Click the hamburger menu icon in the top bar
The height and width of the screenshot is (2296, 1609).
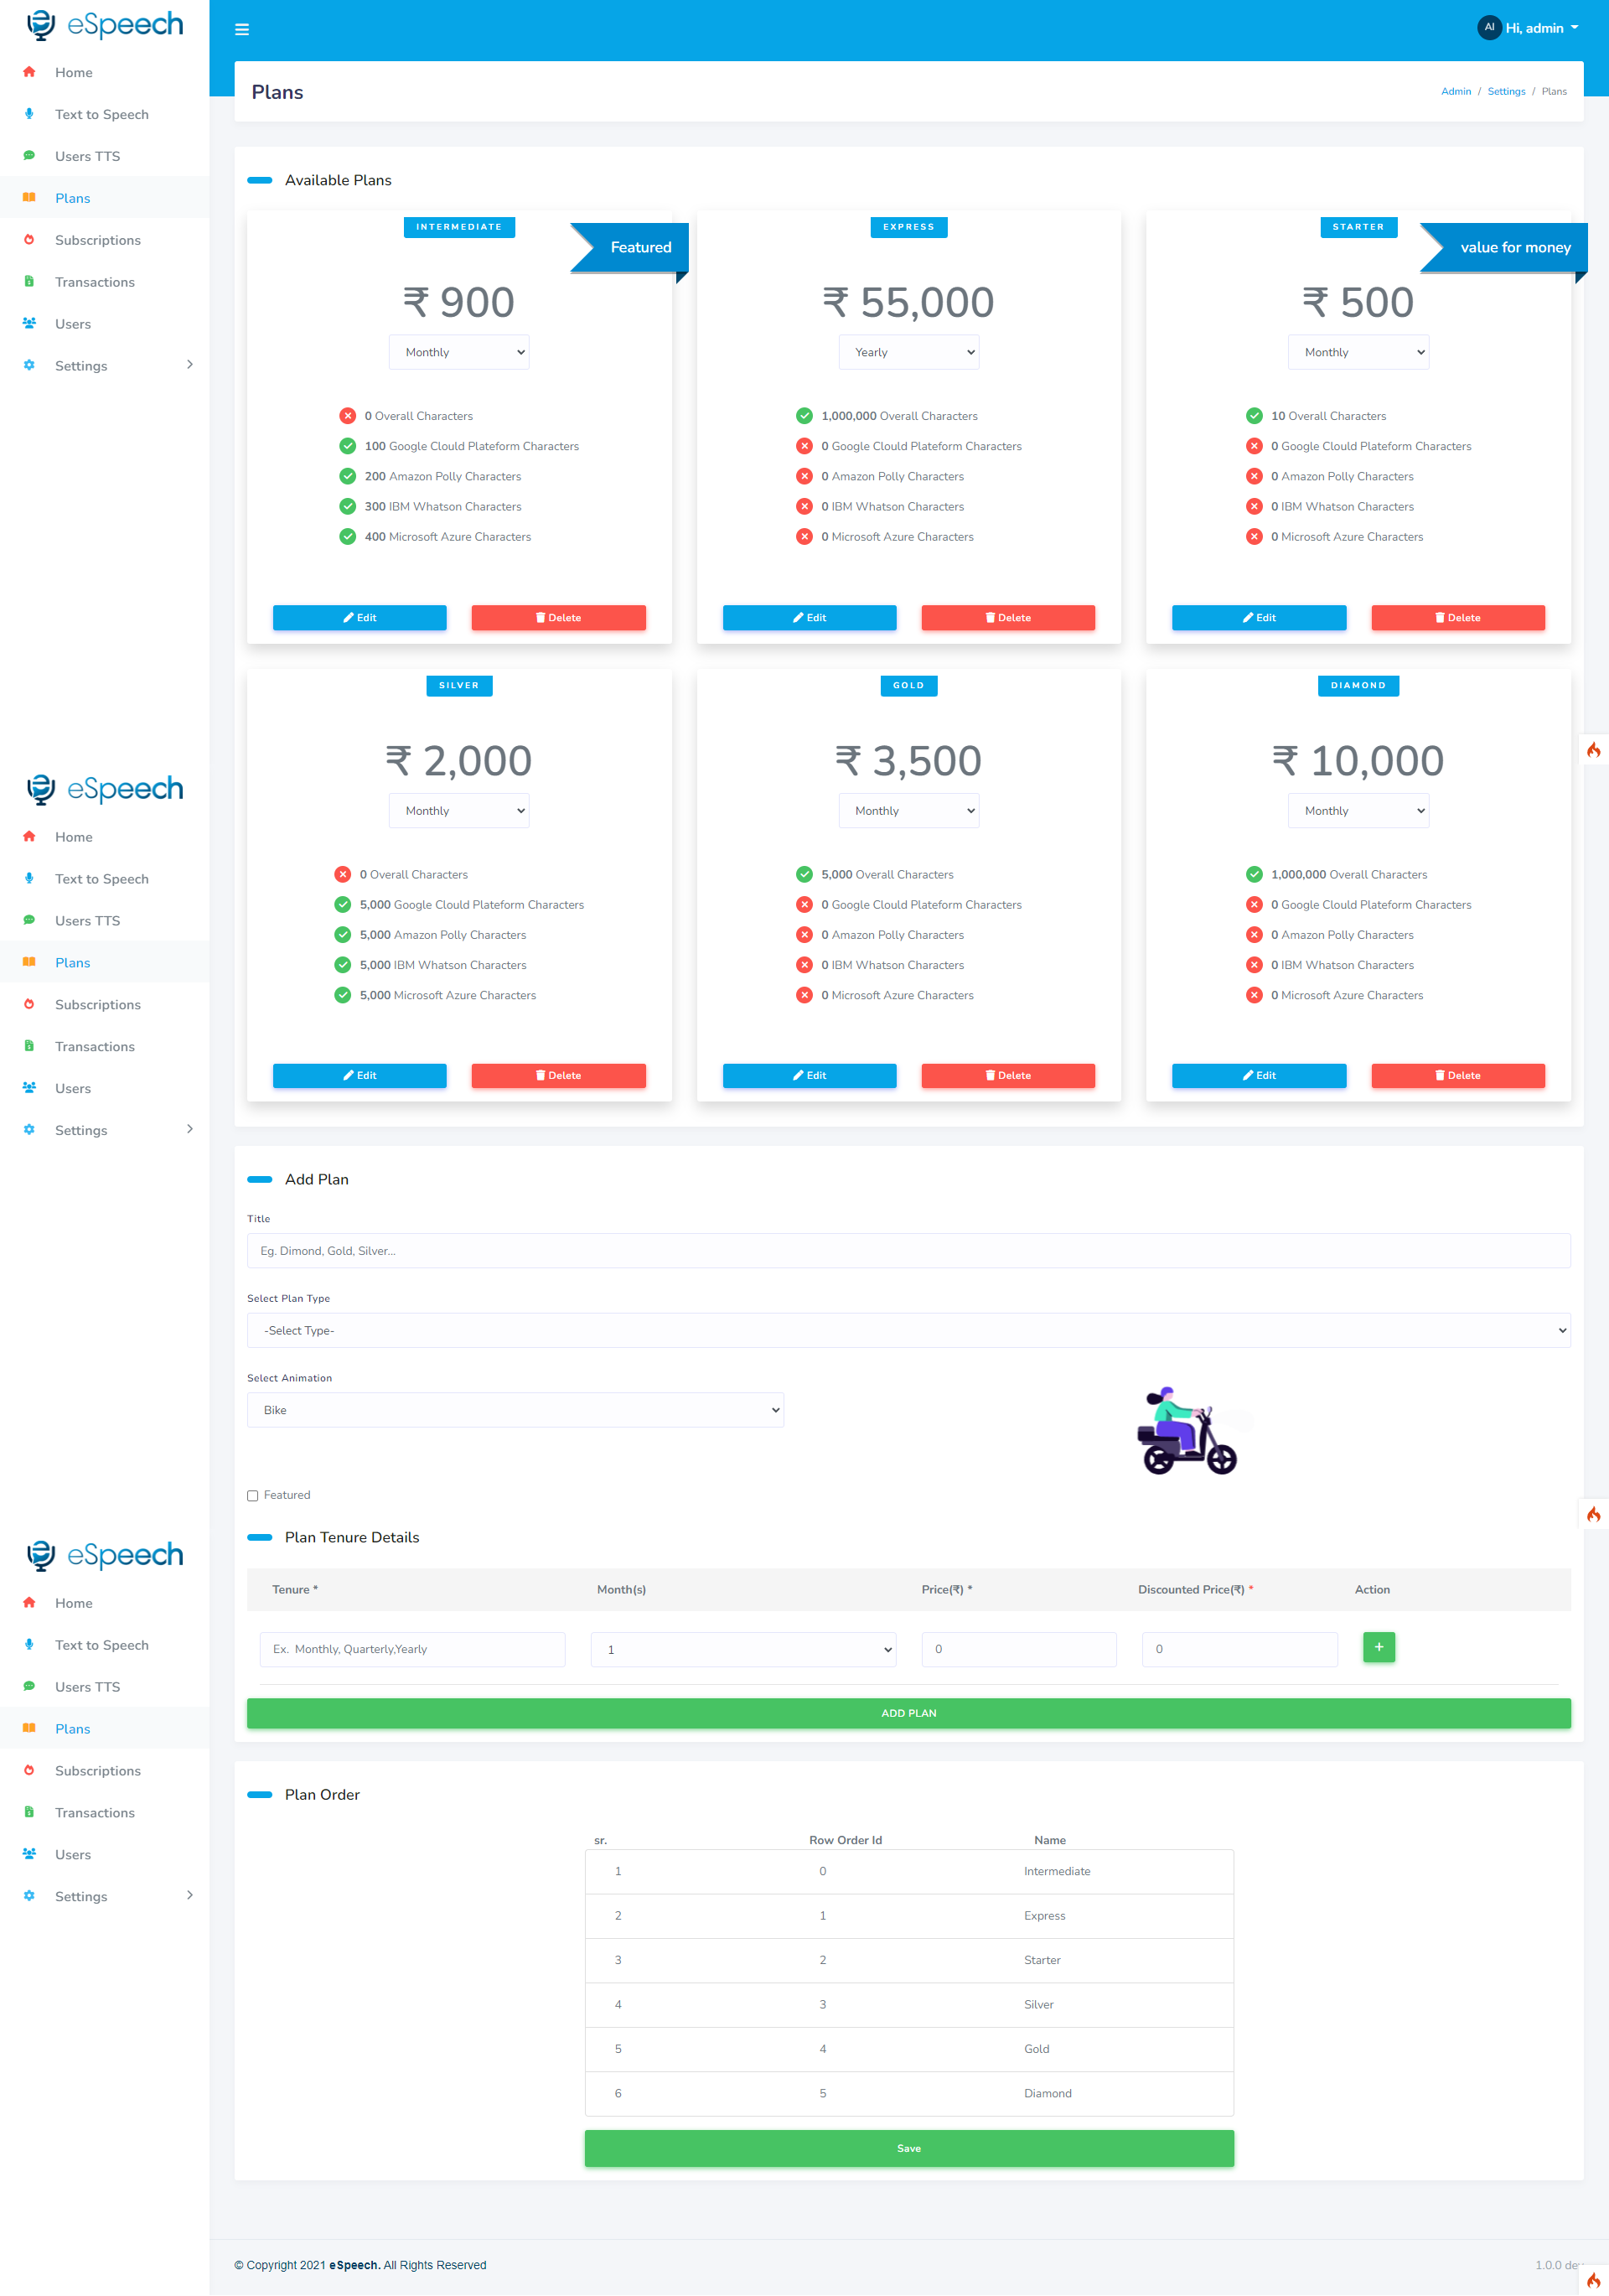pos(242,29)
